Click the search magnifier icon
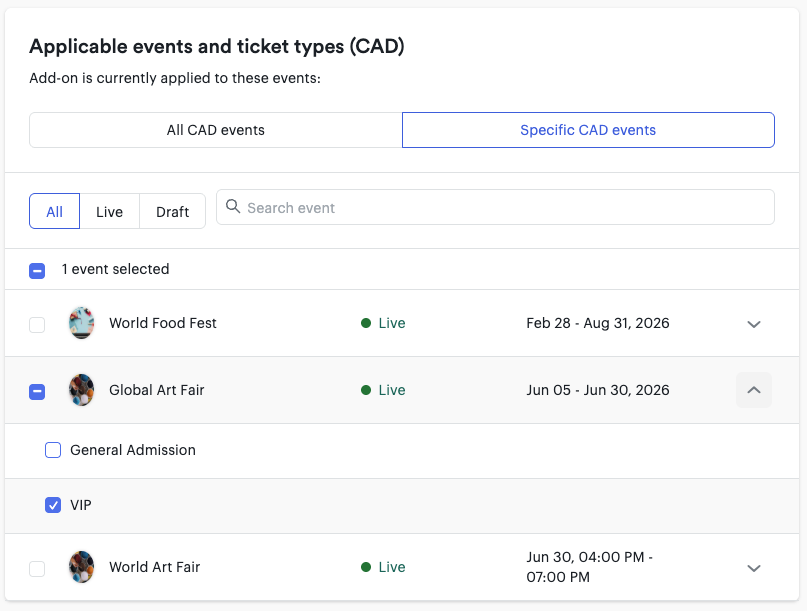This screenshot has height=611, width=807. pyautogui.click(x=233, y=207)
